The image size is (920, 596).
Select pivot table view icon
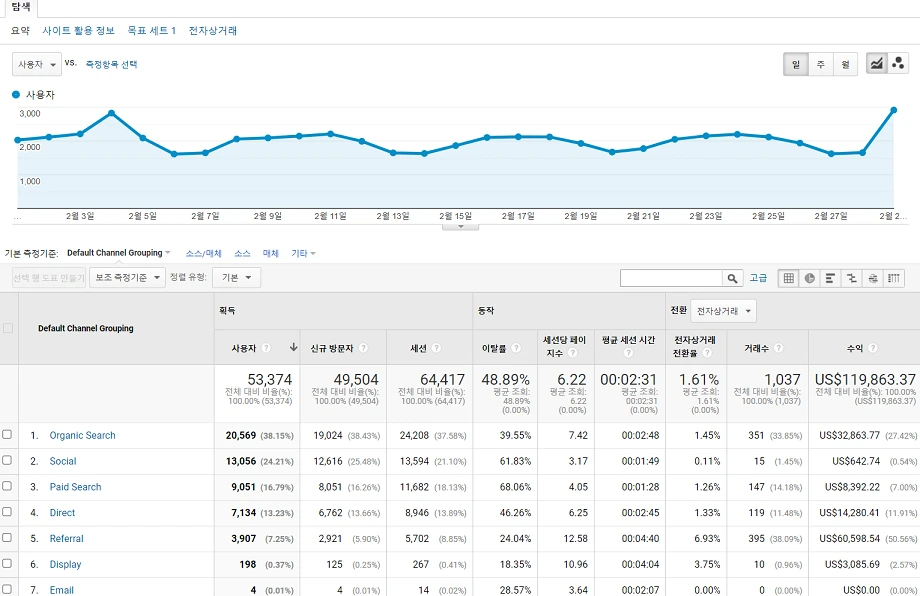tap(894, 278)
